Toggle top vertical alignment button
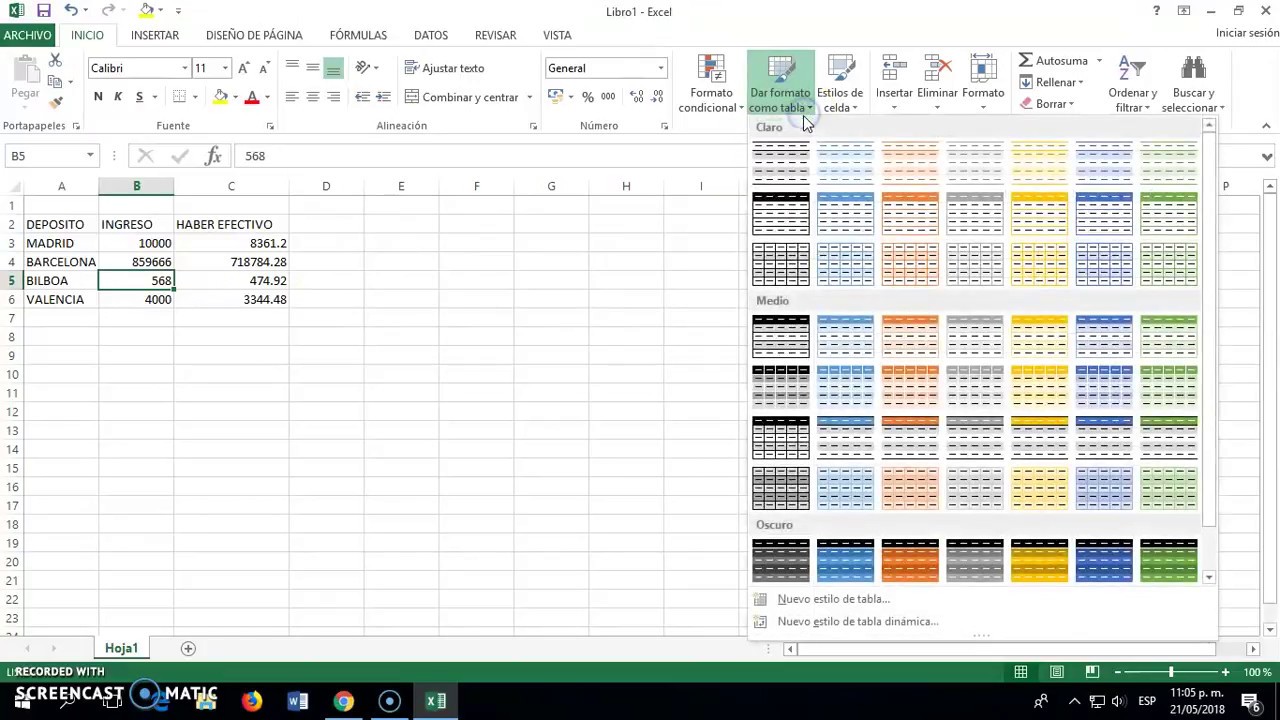The width and height of the screenshot is (1280, 720). point(292,68)
